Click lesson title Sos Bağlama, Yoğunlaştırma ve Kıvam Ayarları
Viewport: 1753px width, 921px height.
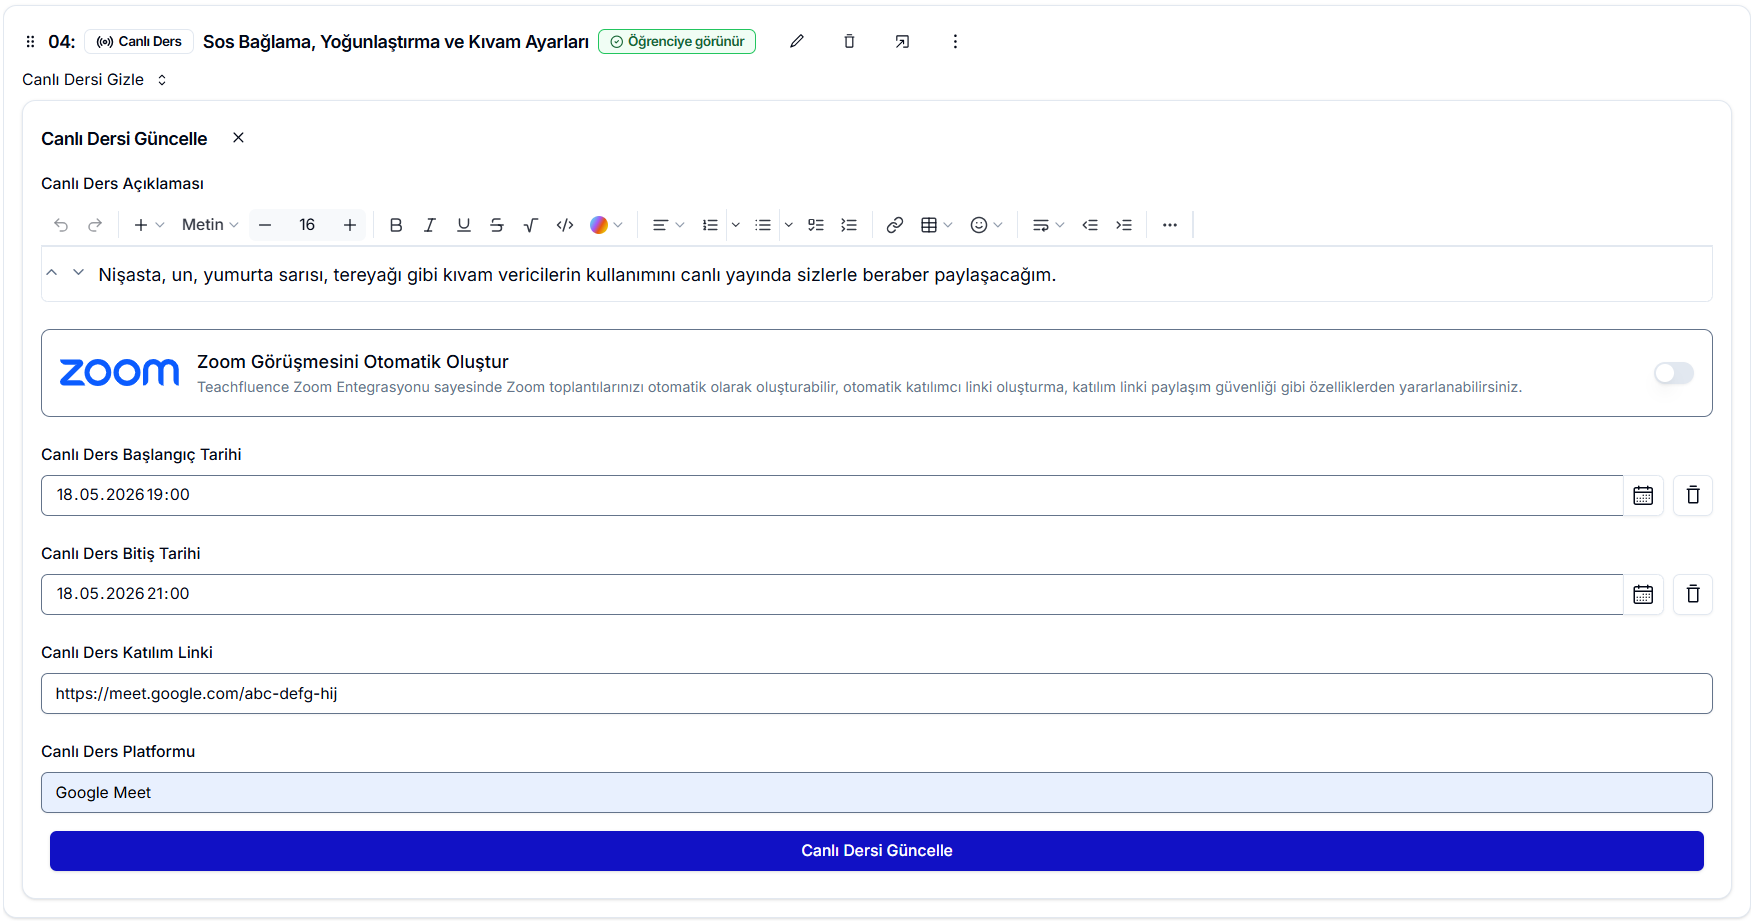(x=396, y=41)
